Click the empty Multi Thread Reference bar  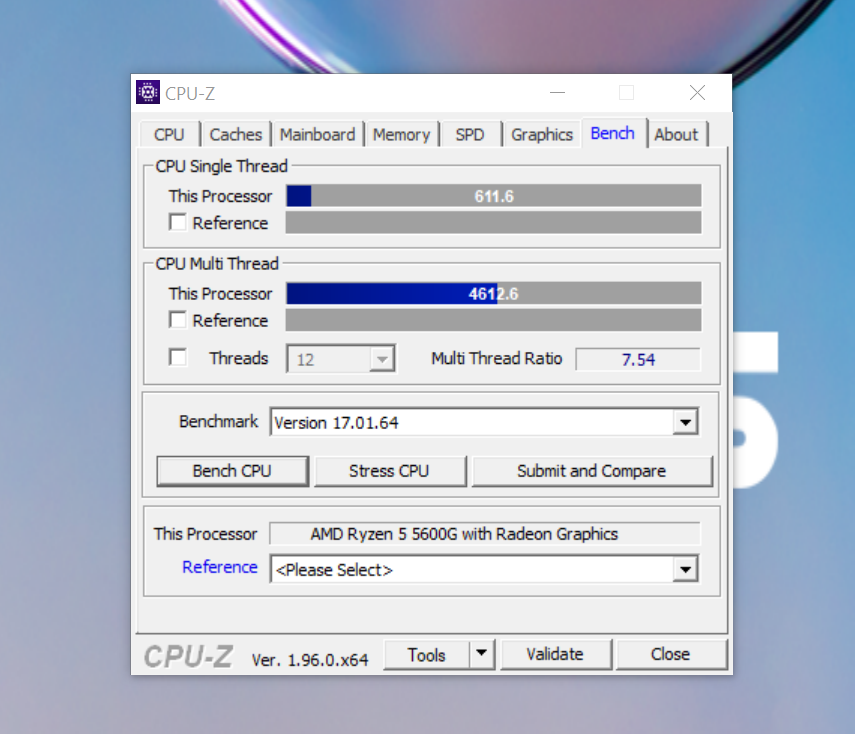pos(494,320)
